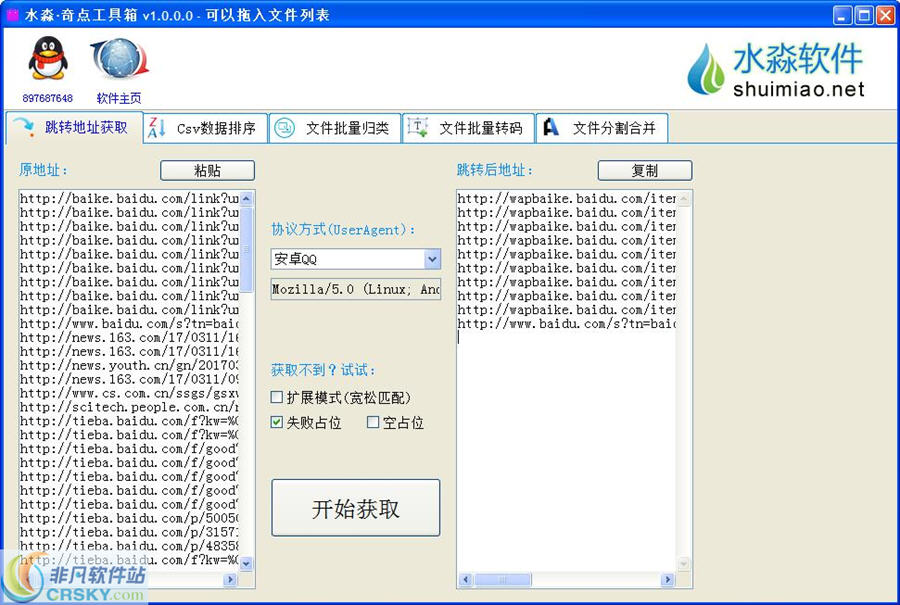The width and height of the screenshot is (900, 605).
Task: Click the 协议方式(UserAgent): label
Action: click(343, 230)
